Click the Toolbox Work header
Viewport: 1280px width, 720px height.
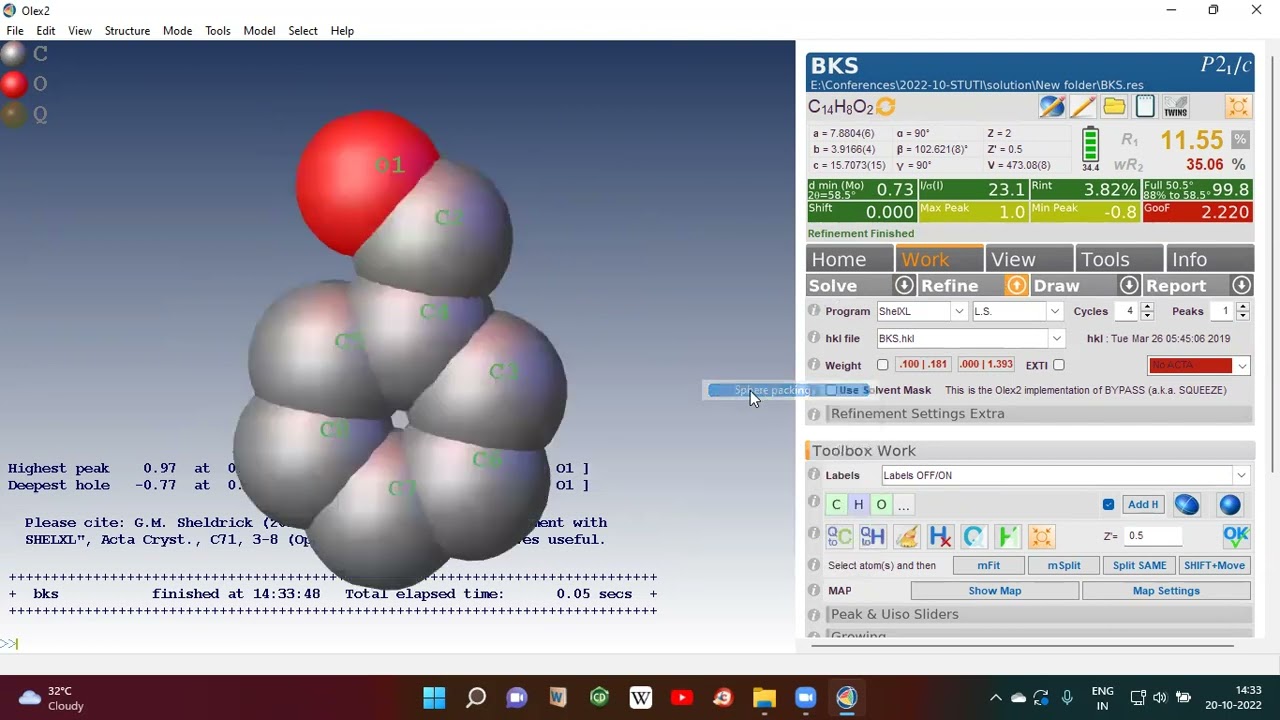pyautogui.click(x=1030, y=450)
